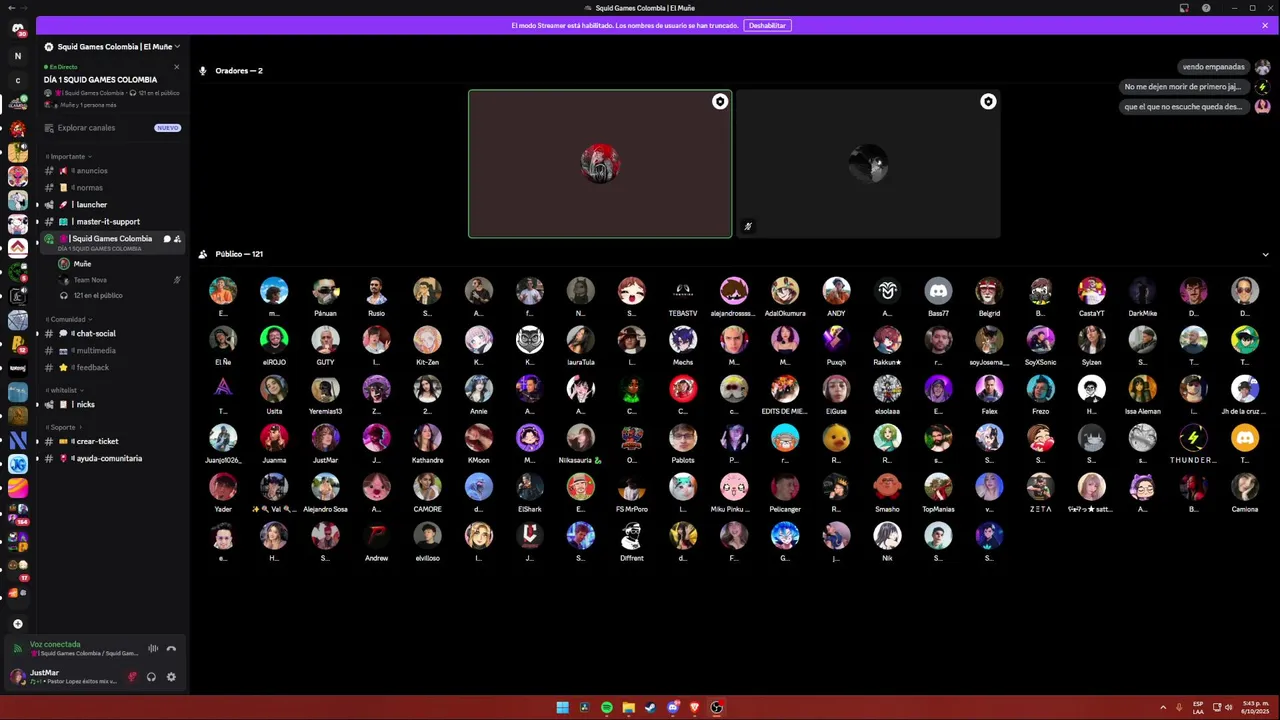Select speaker Muñe in stage channel list
The image size is (1280, 720).
pos(82,264)
